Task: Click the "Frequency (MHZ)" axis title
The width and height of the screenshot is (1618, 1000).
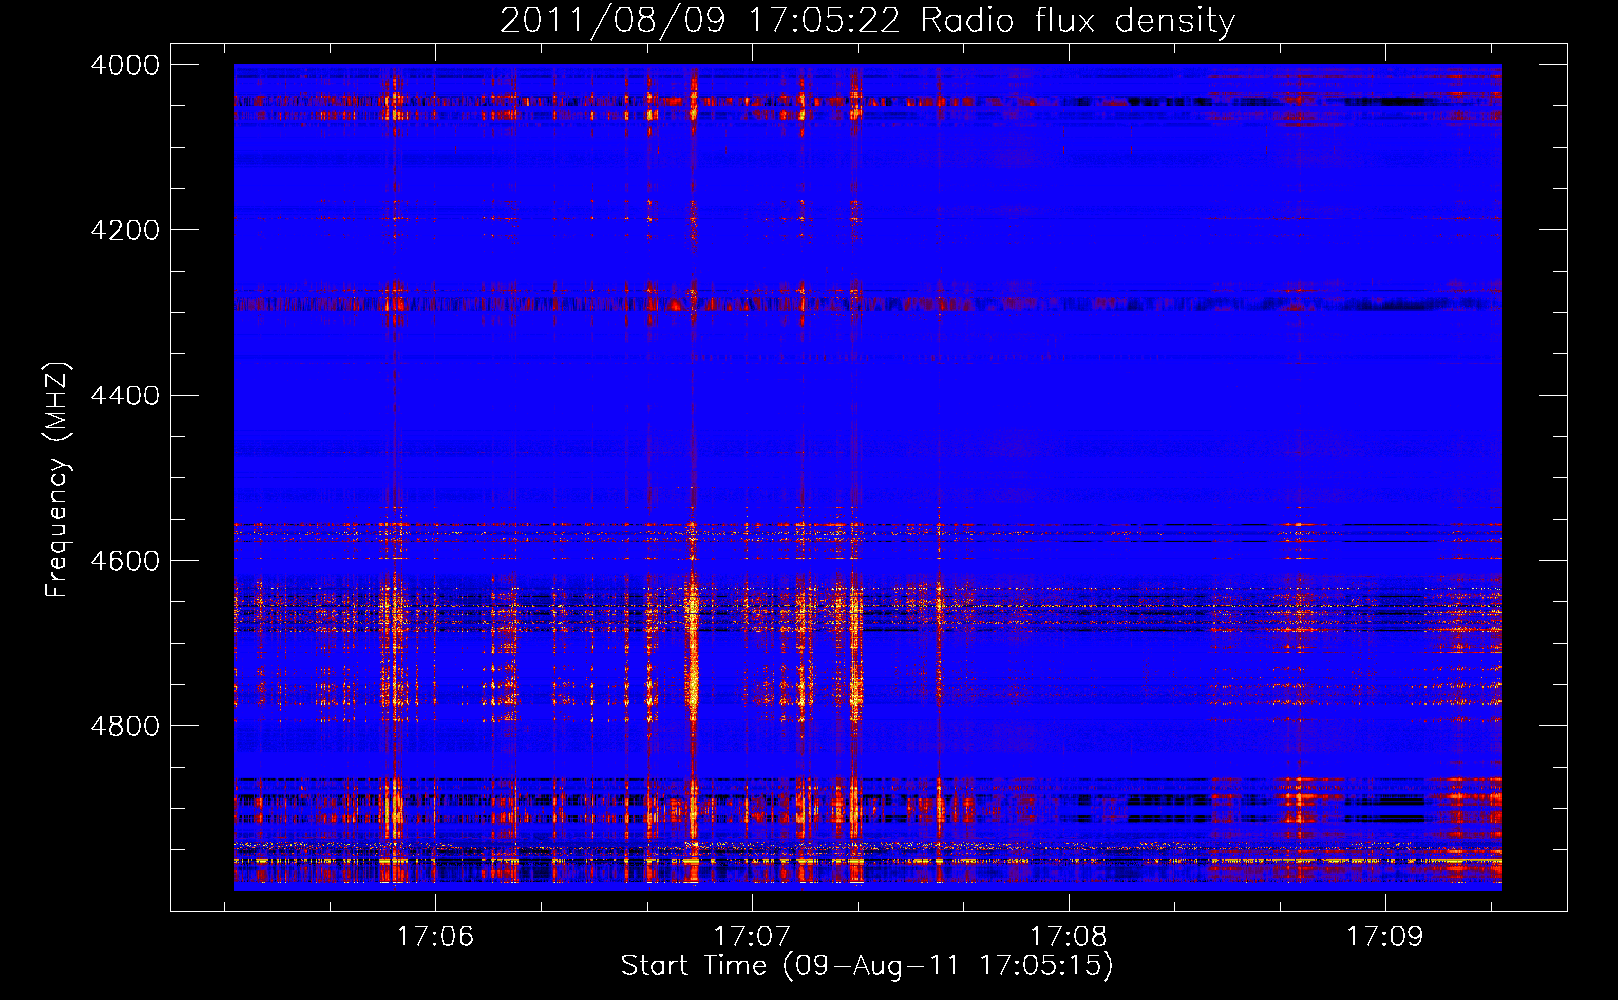Action: click(57, 480)
